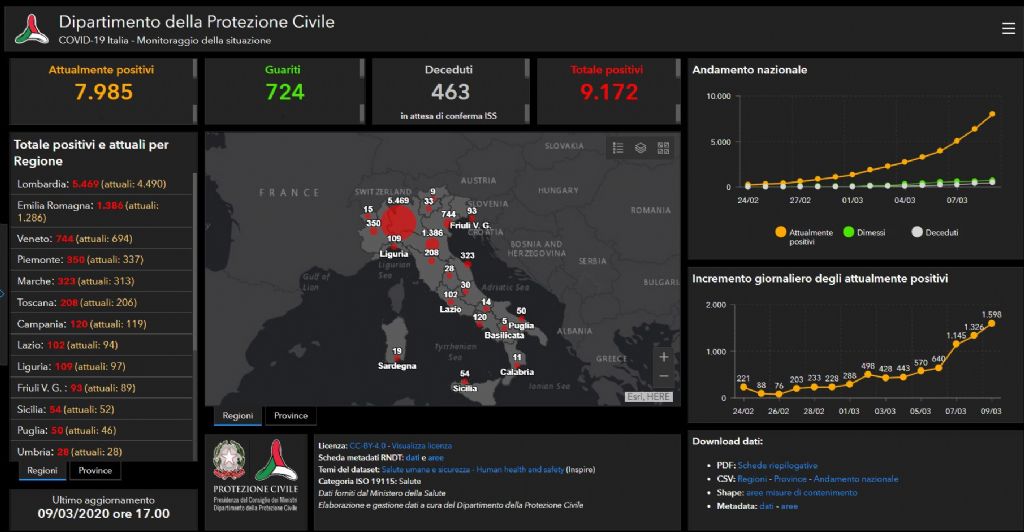Select Puglia row in region list
1024x532 pixels.
click(101, 431)
